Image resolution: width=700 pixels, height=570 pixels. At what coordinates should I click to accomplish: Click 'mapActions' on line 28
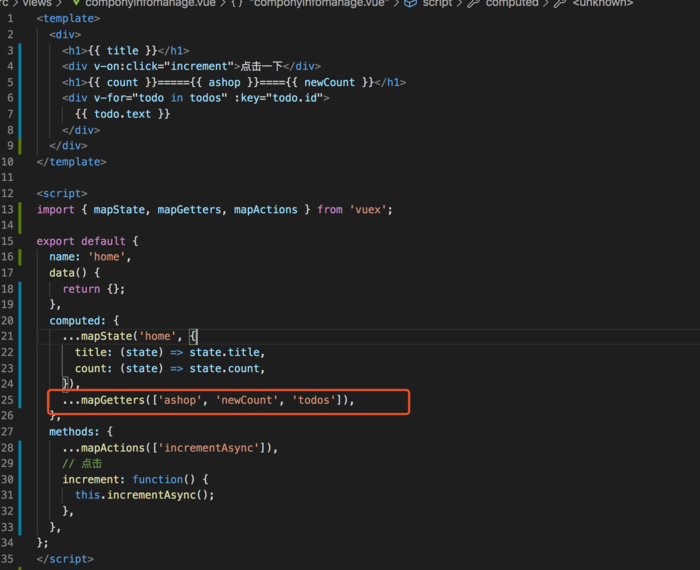[x=113, y=448]
